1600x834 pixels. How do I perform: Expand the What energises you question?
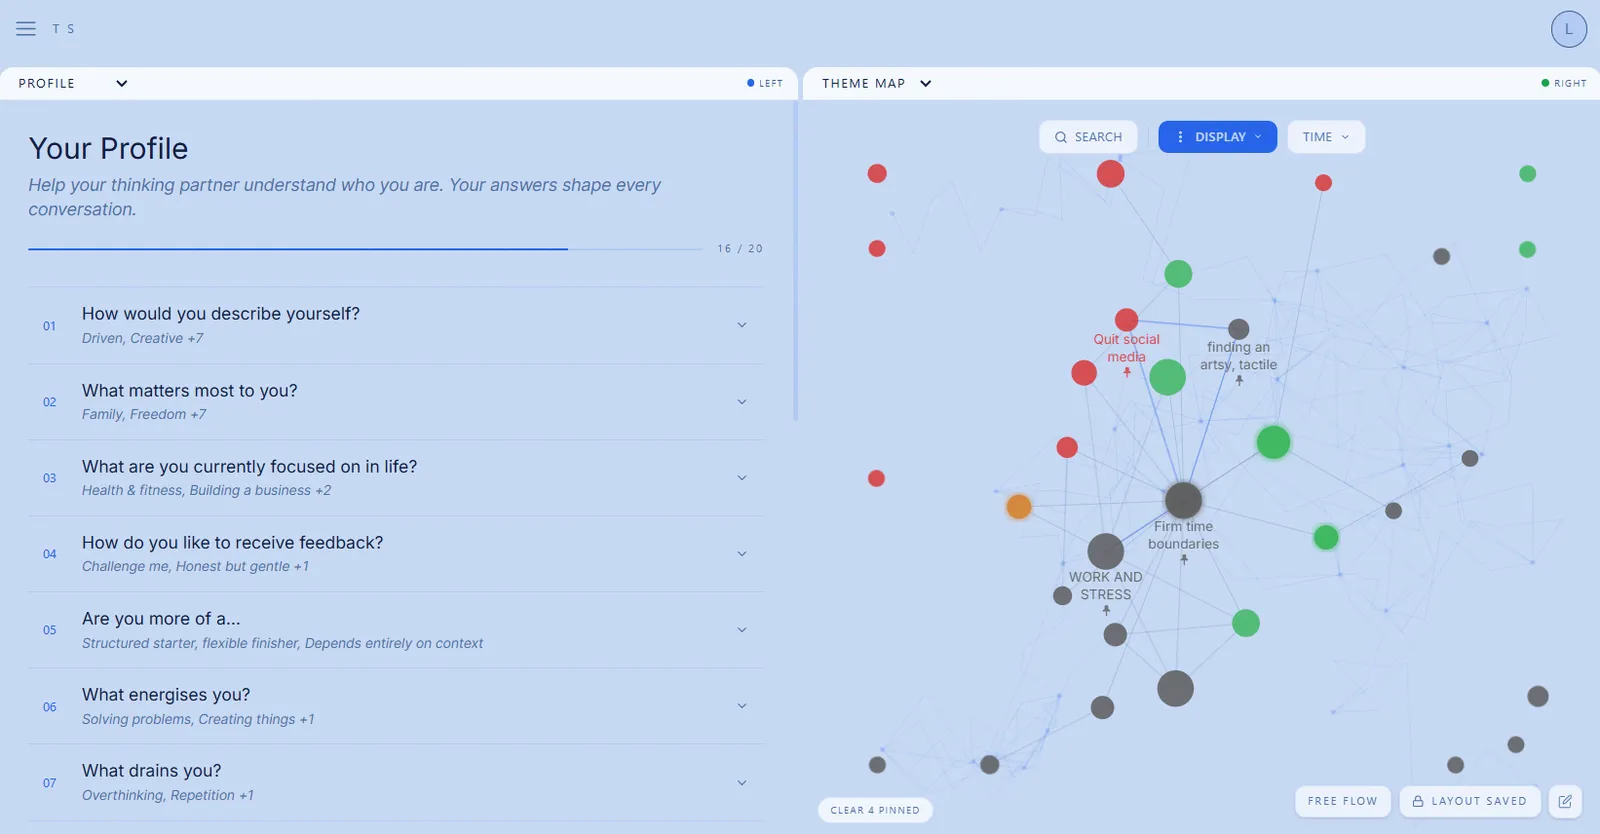click(x=397, y=706)
